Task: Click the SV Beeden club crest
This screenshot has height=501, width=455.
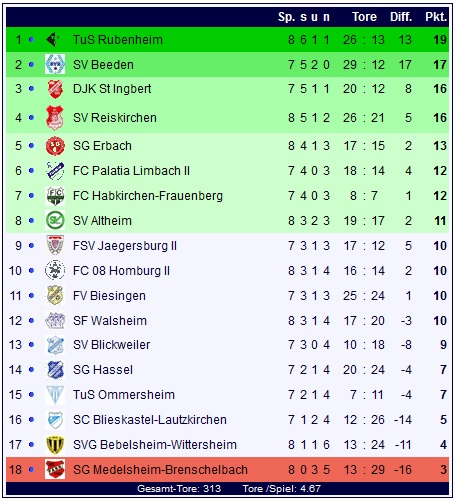Action: [x=55, y=64]
